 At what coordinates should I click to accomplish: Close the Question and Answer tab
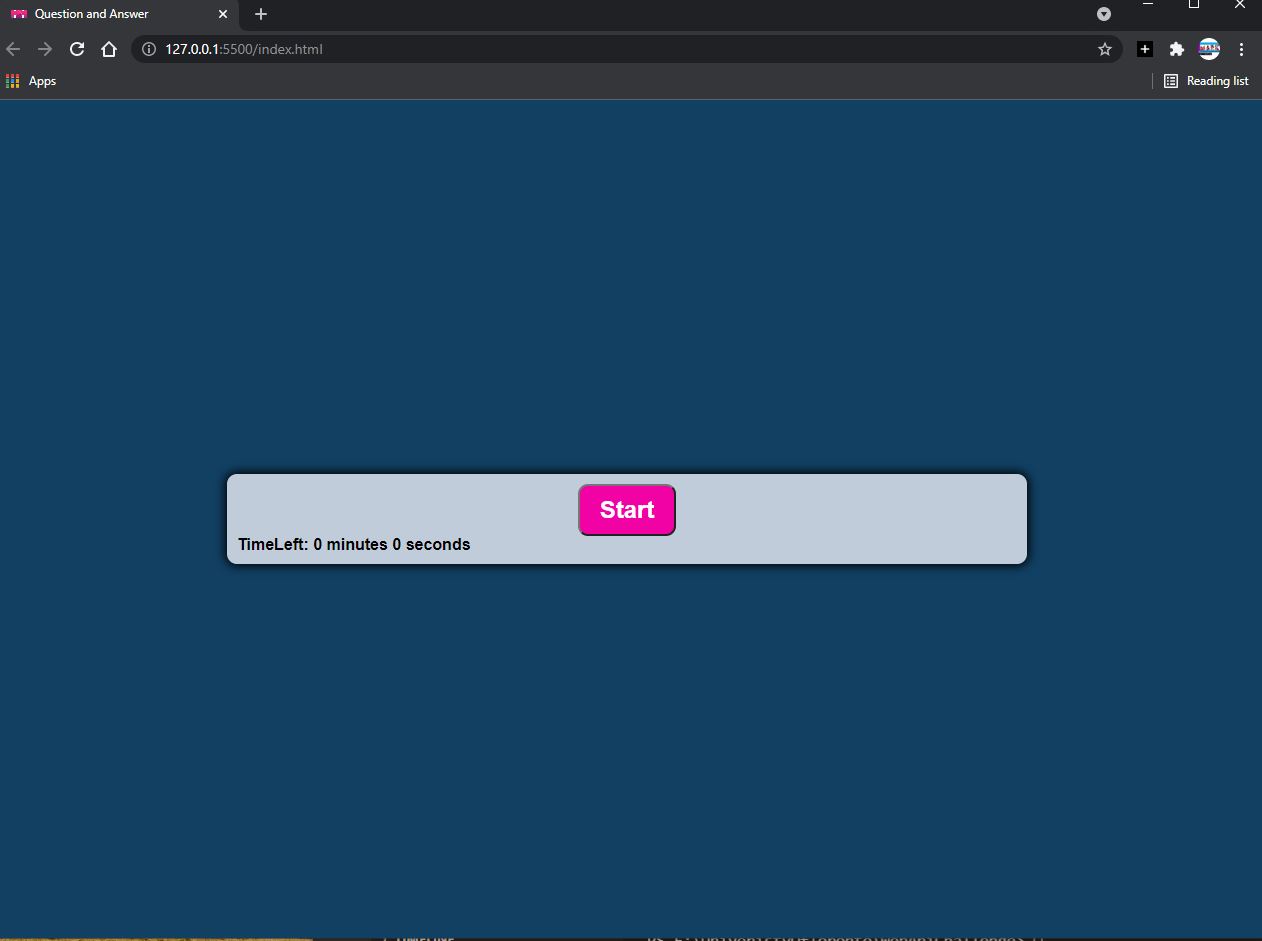click(x=223, y=14)
